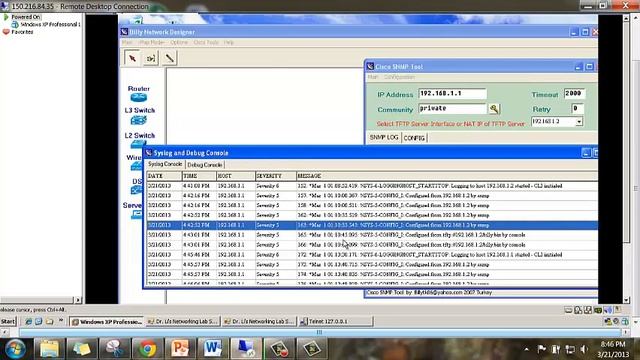The width and height of the screenshot is (640, 360).
Task: Open Main menu in Billy Network Designer
Action: (127, 42)
